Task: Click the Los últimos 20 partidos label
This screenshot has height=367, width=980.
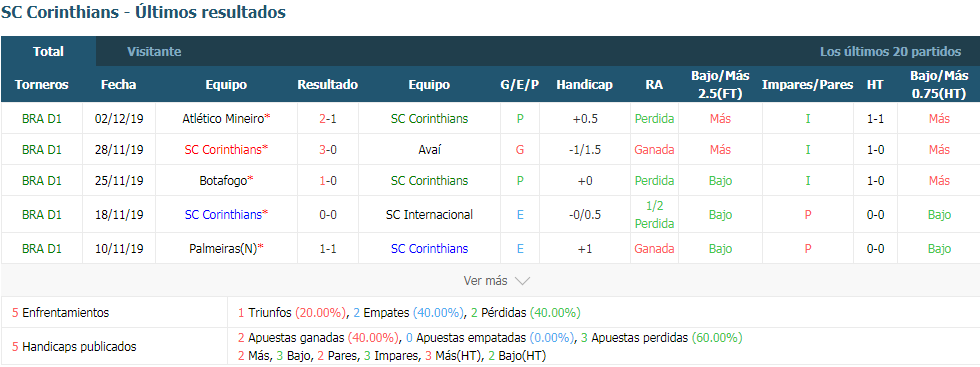Action: tap(891, 52)
